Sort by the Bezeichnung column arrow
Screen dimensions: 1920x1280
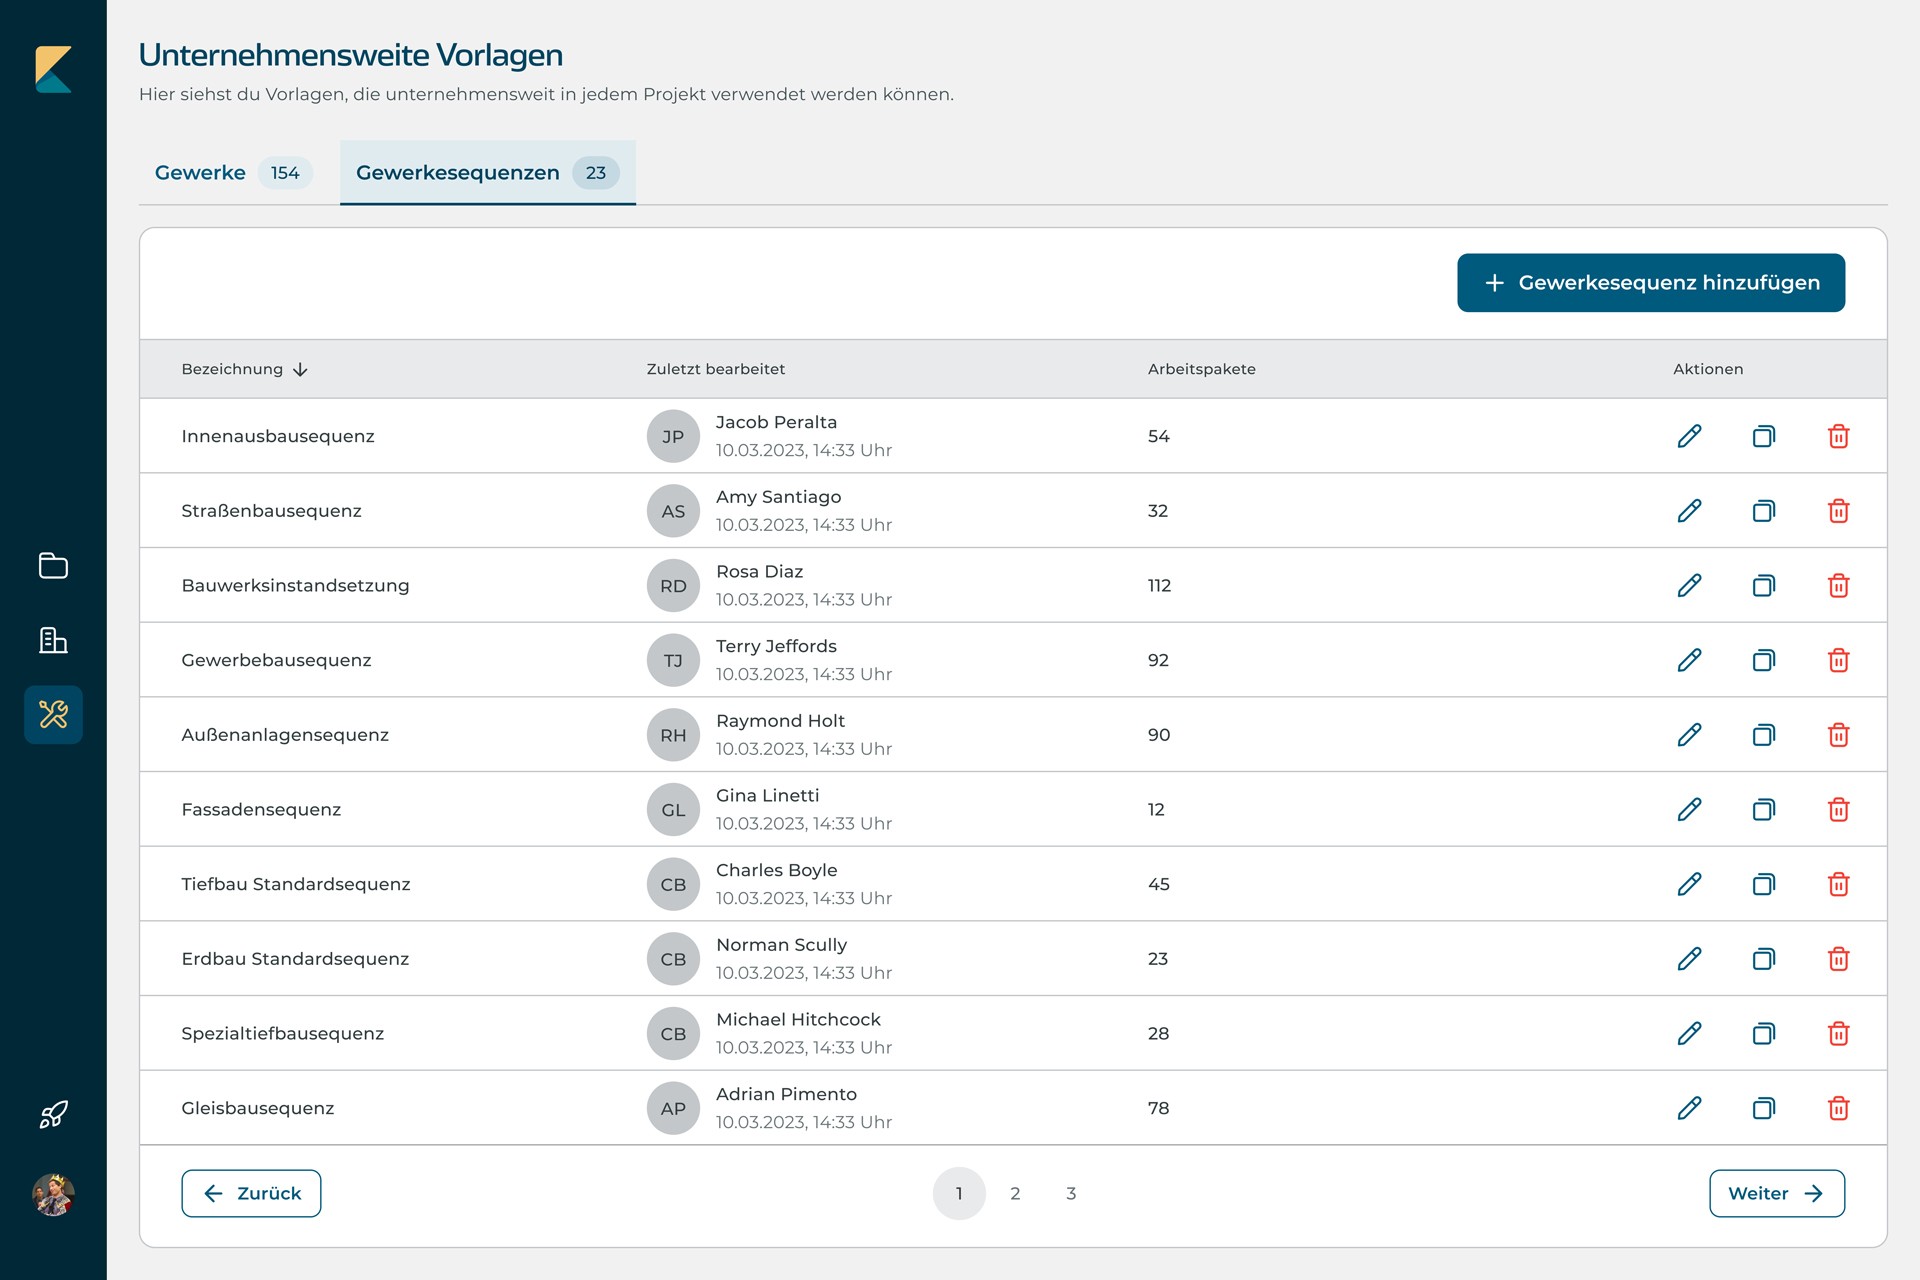coord(300,370)
